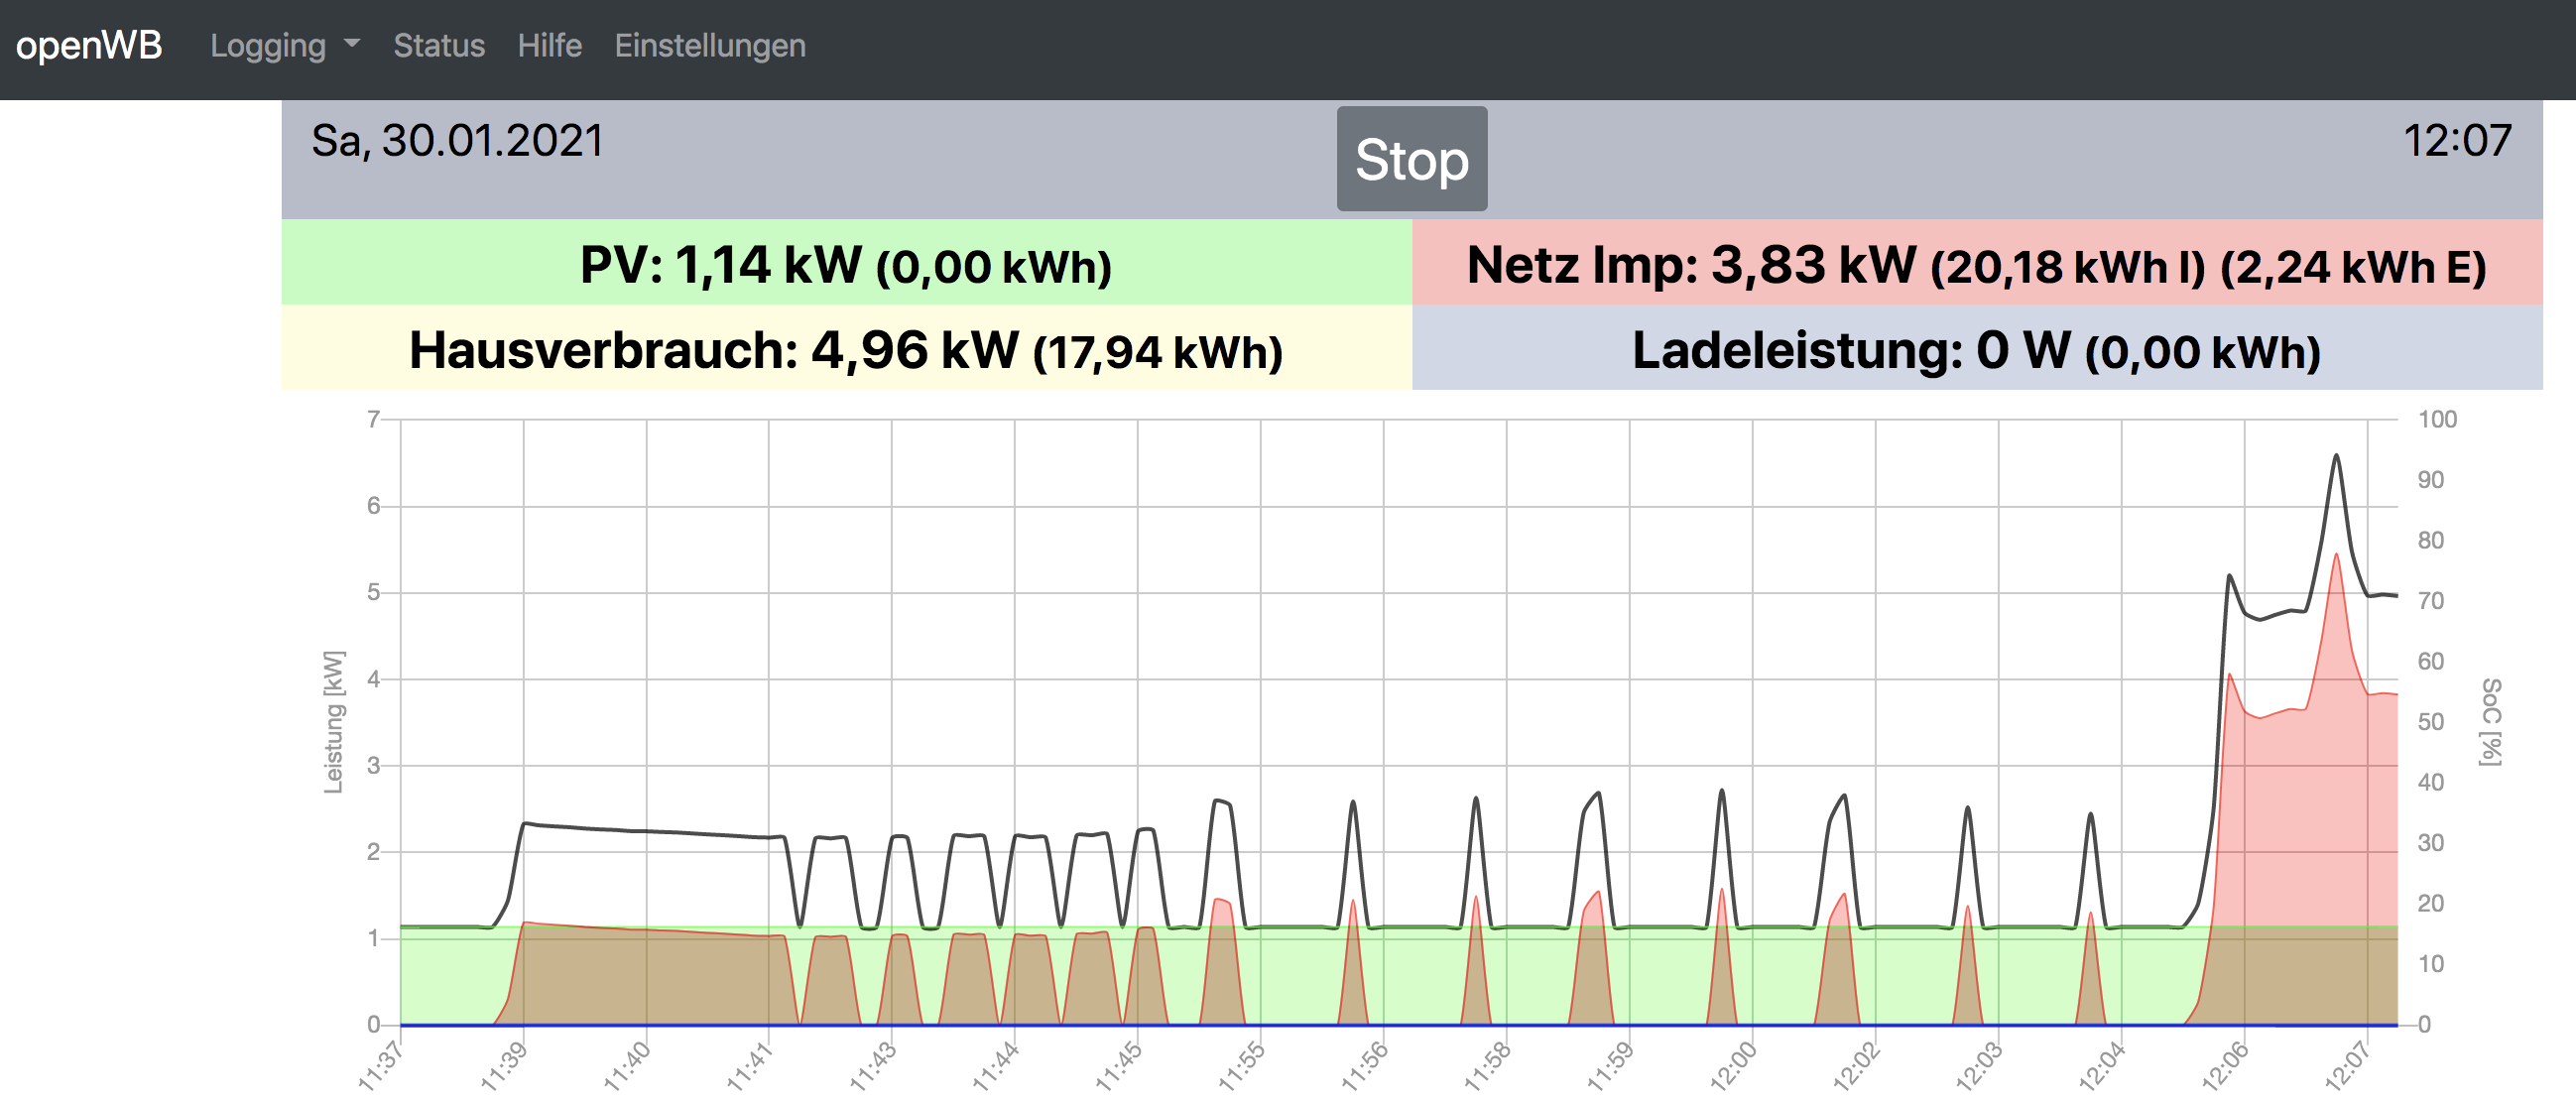Select the Ladeleistung charging panel

1976,350
